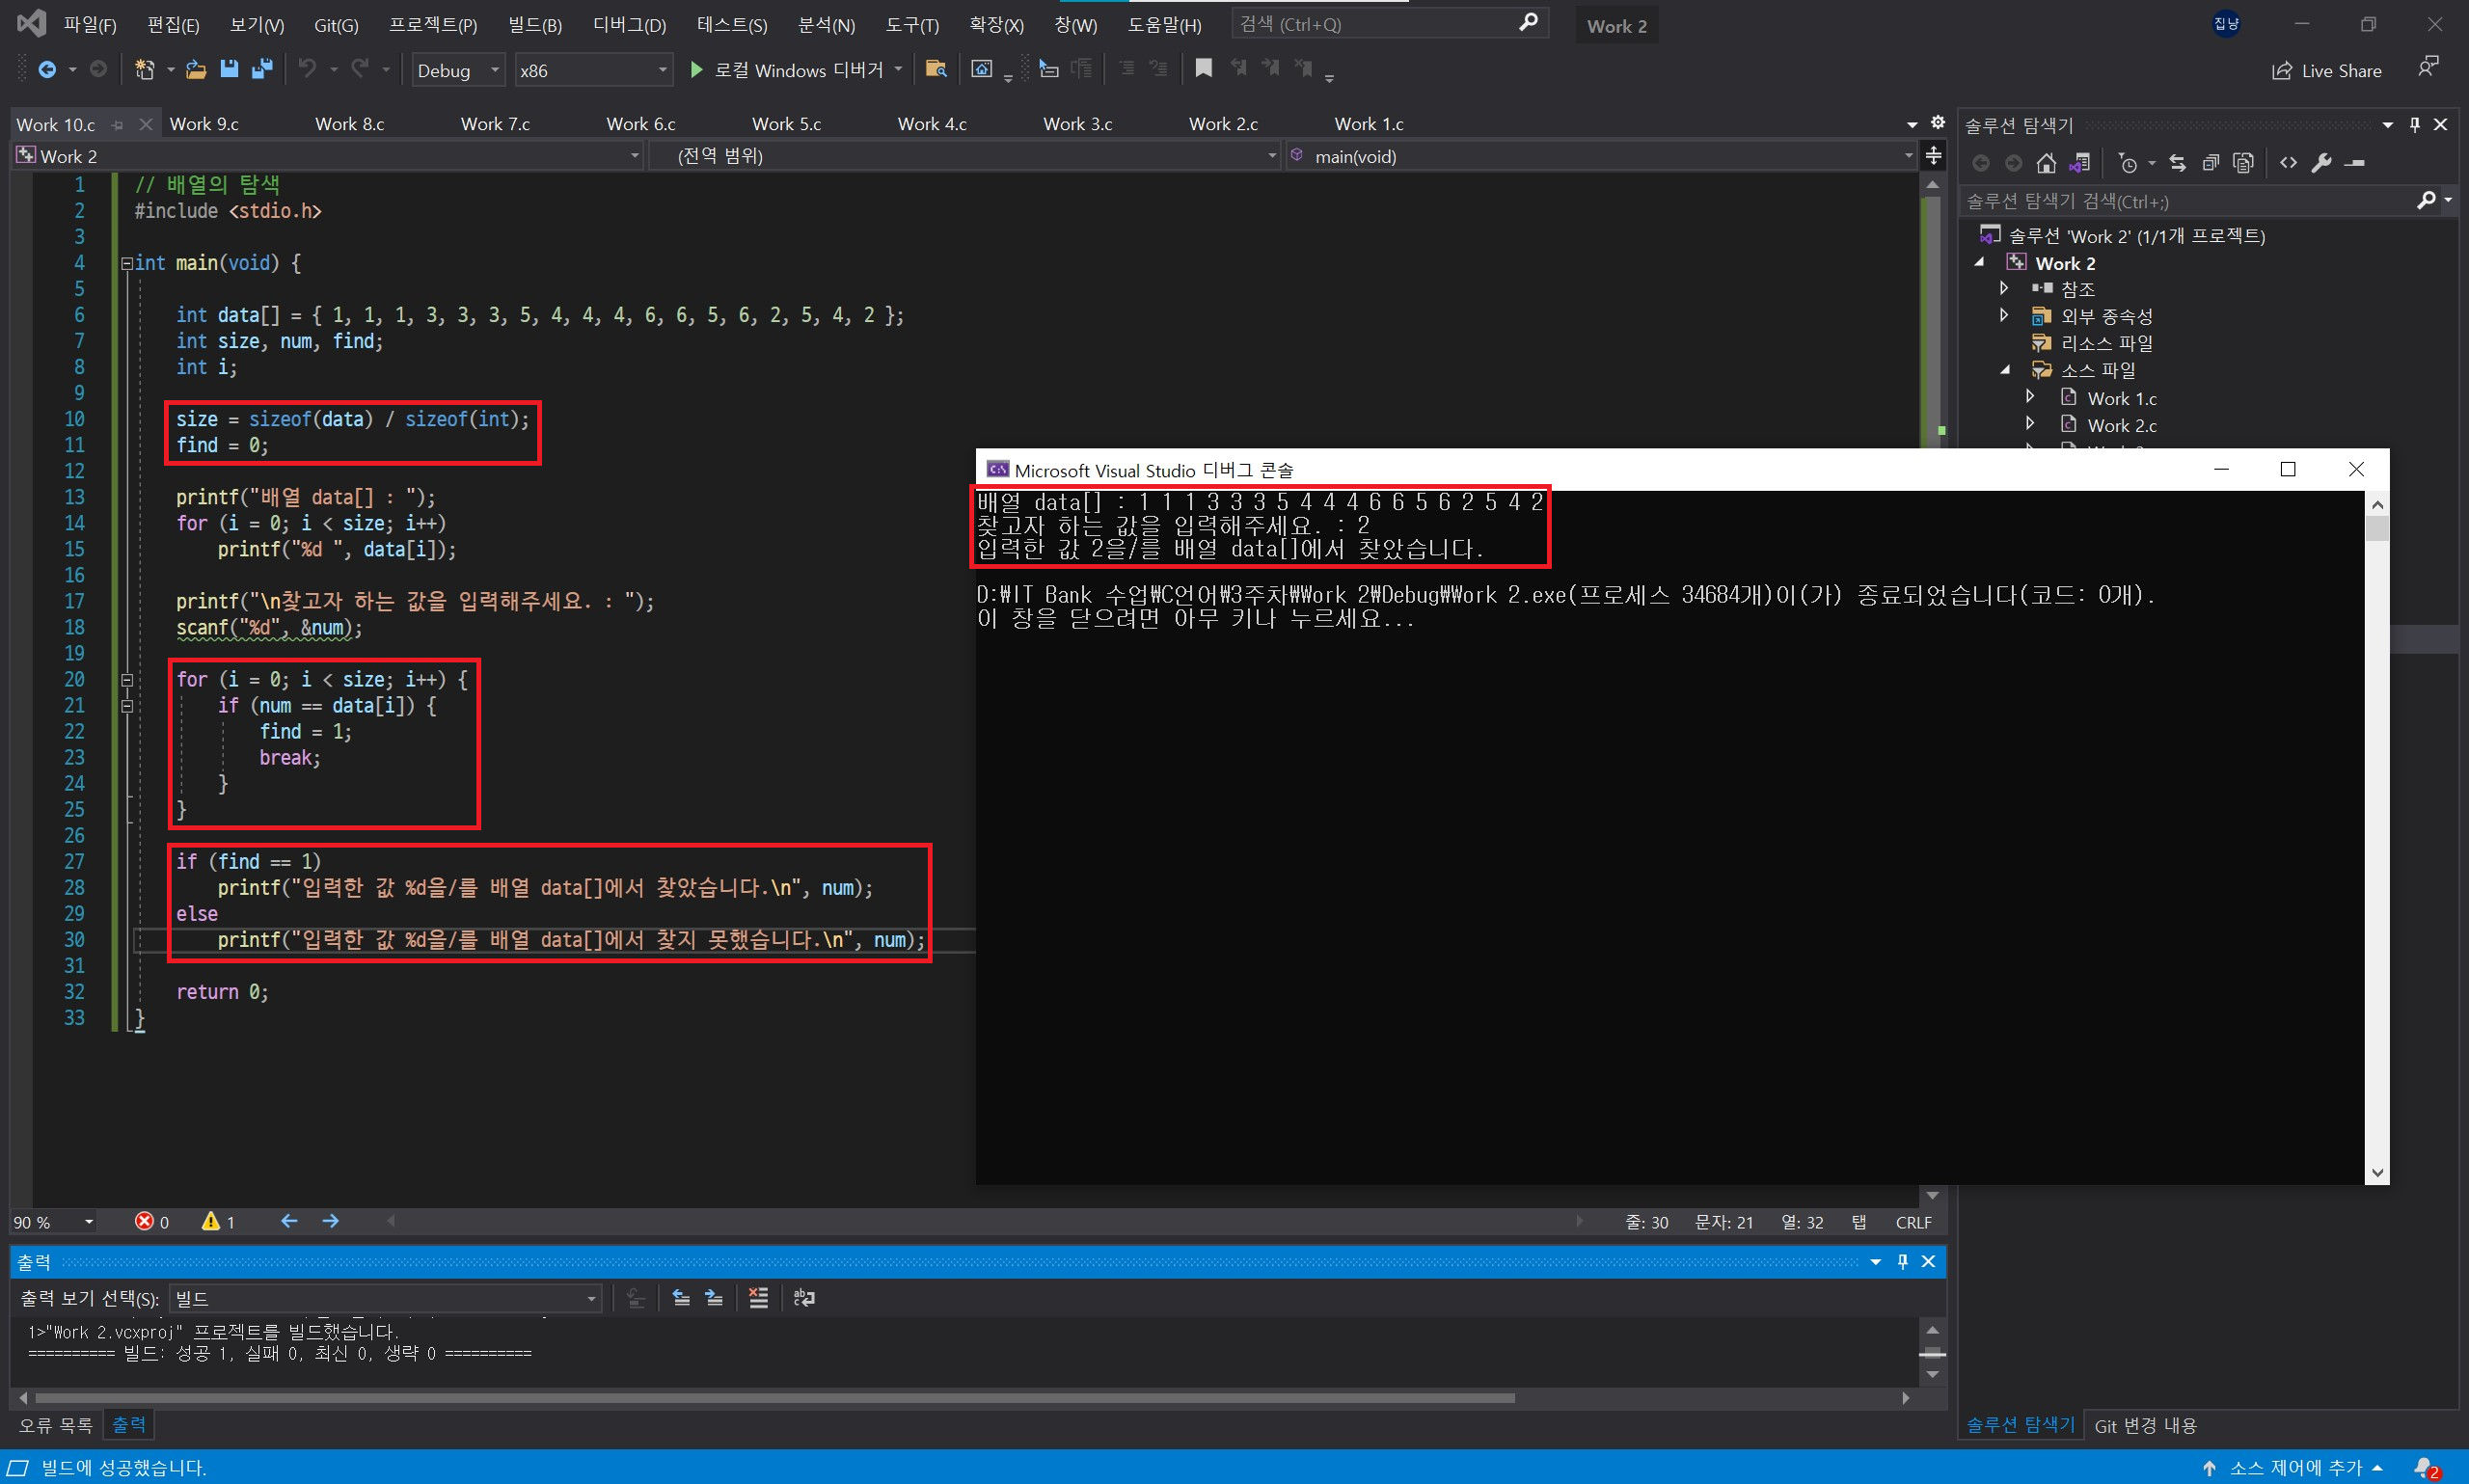
Task: Click the Find in Files toolbar icon
Action: tap(936, 69)
